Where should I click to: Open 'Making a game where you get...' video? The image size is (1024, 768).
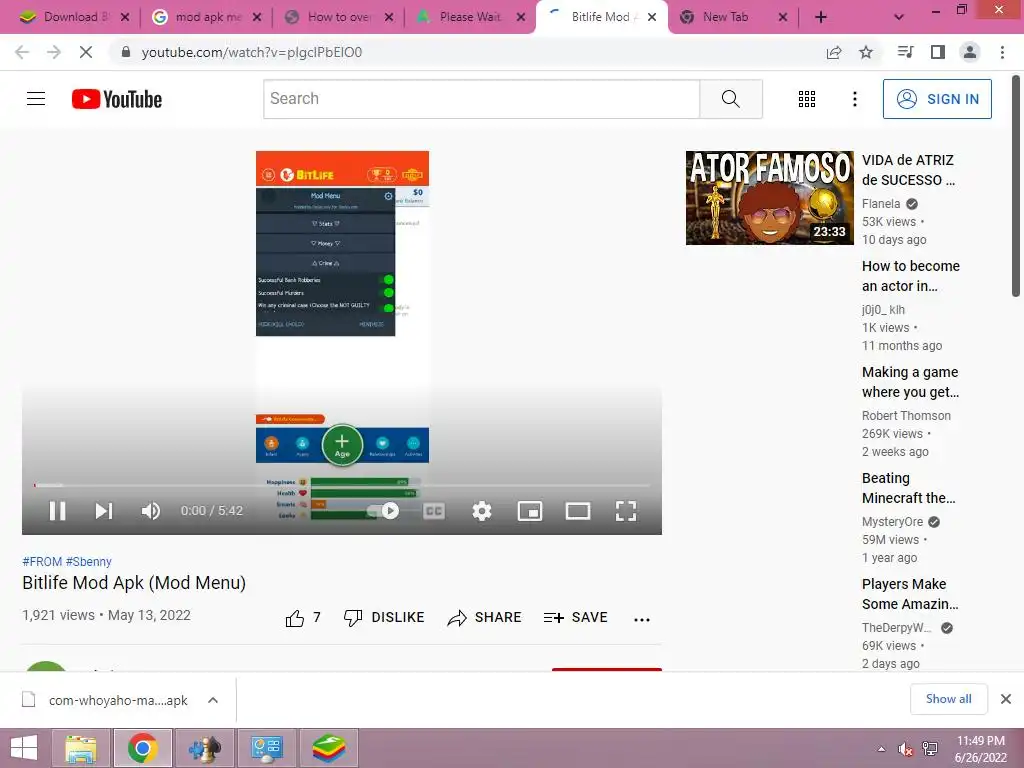click(x=910, y=382)
